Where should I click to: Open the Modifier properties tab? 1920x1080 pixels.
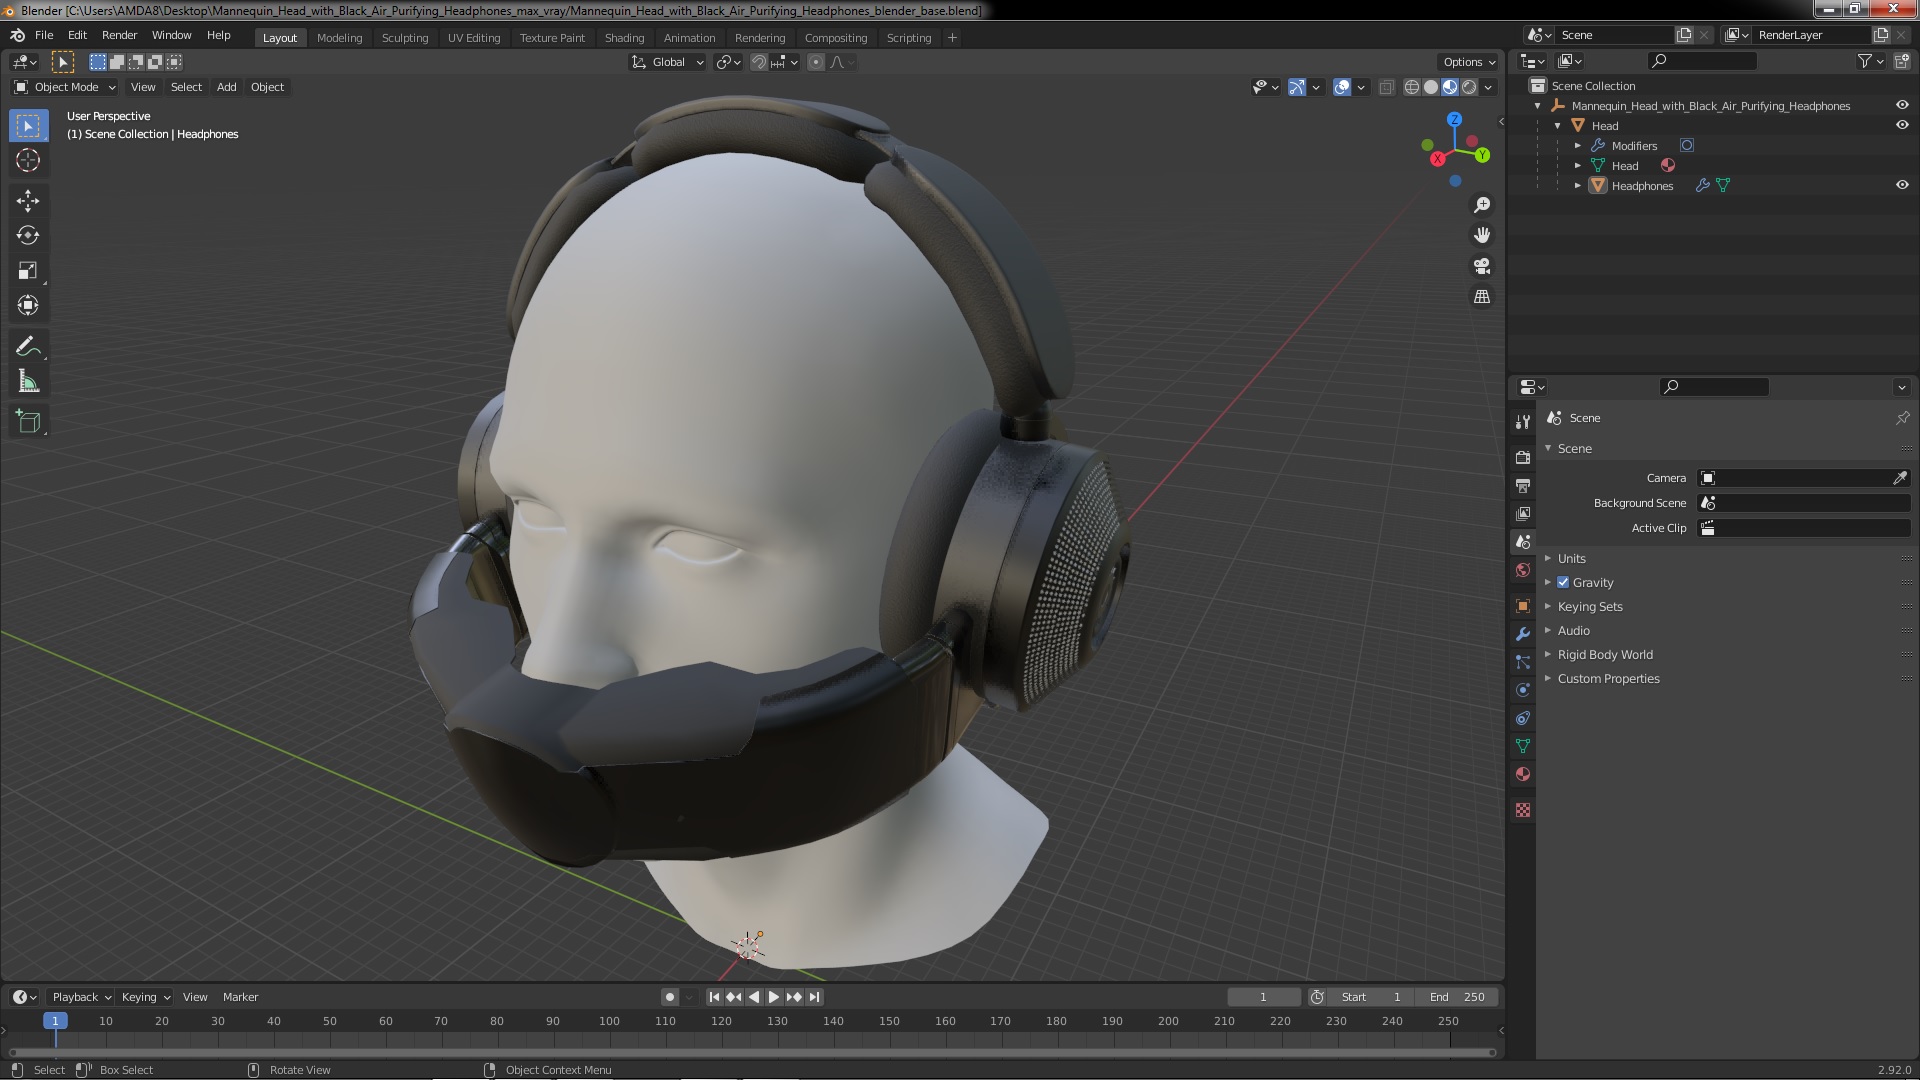point(1523,634)
